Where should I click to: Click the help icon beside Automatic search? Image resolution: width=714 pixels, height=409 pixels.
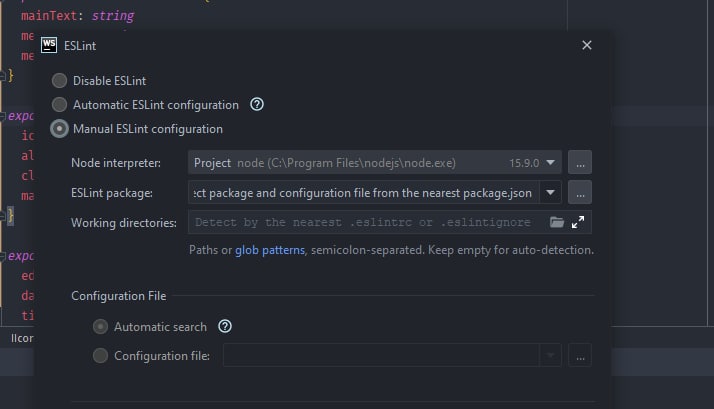[x=225, y=326]
